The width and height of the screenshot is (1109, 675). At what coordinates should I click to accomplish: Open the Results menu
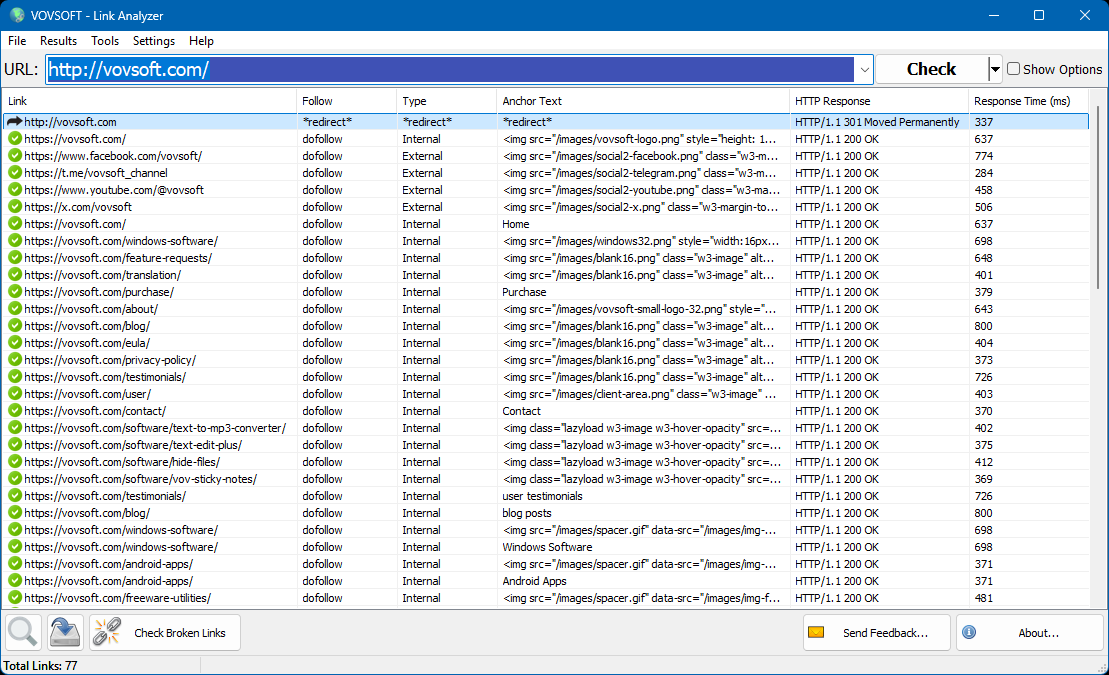pos(58,41)
